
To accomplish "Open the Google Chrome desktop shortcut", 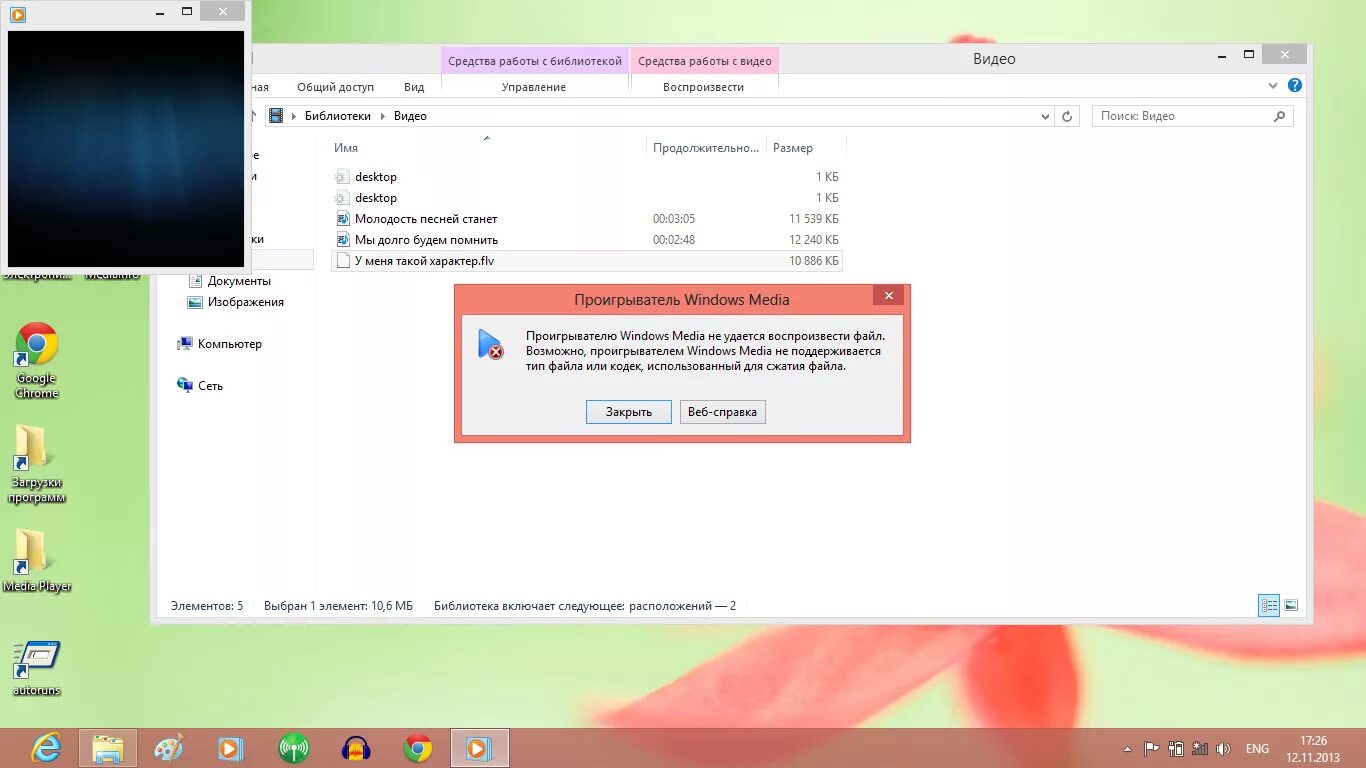I will click(37, 360).
